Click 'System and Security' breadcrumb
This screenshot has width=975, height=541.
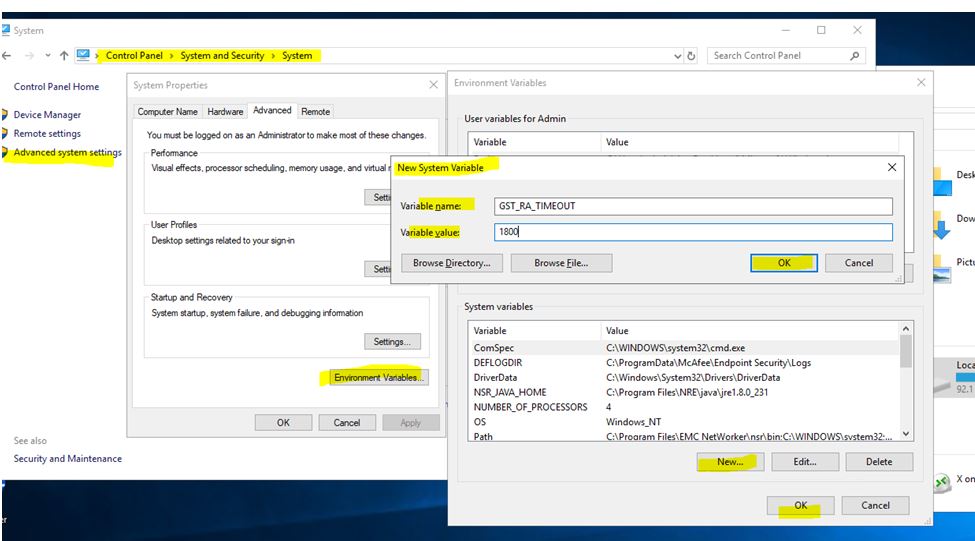pos(222,56)
